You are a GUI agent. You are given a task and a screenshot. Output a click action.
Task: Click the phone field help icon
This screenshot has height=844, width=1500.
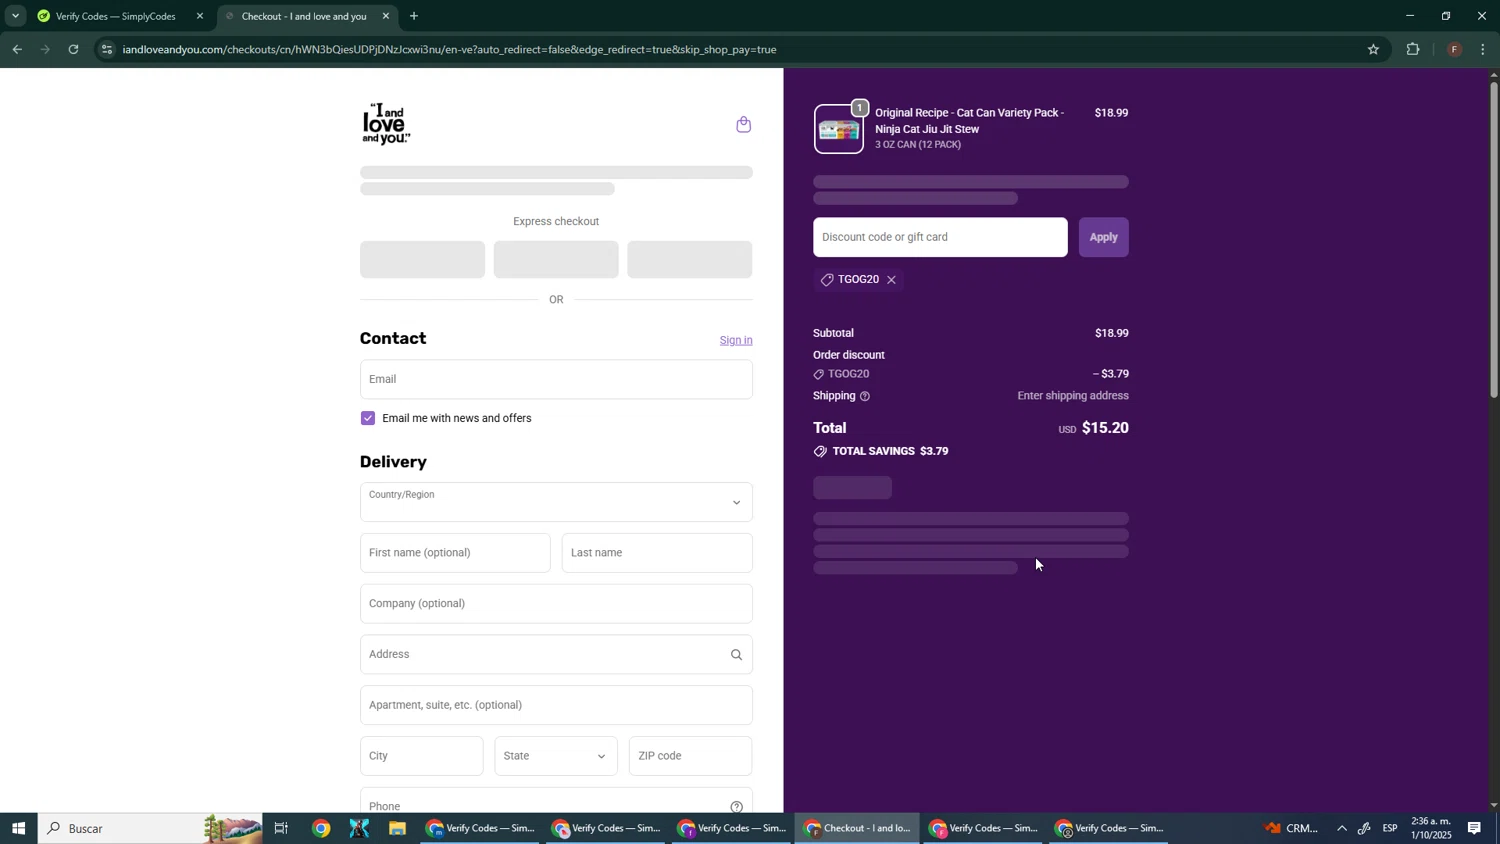736,806
